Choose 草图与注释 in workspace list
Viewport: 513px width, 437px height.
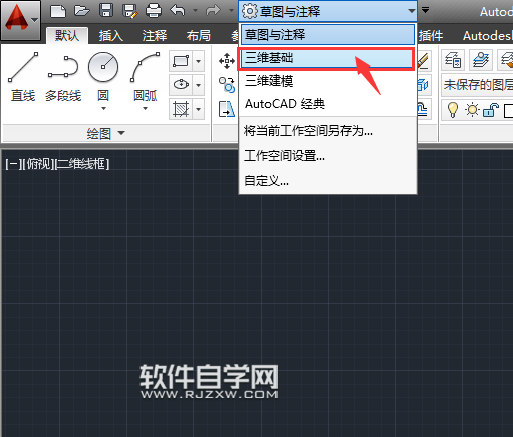coord(328,34)
